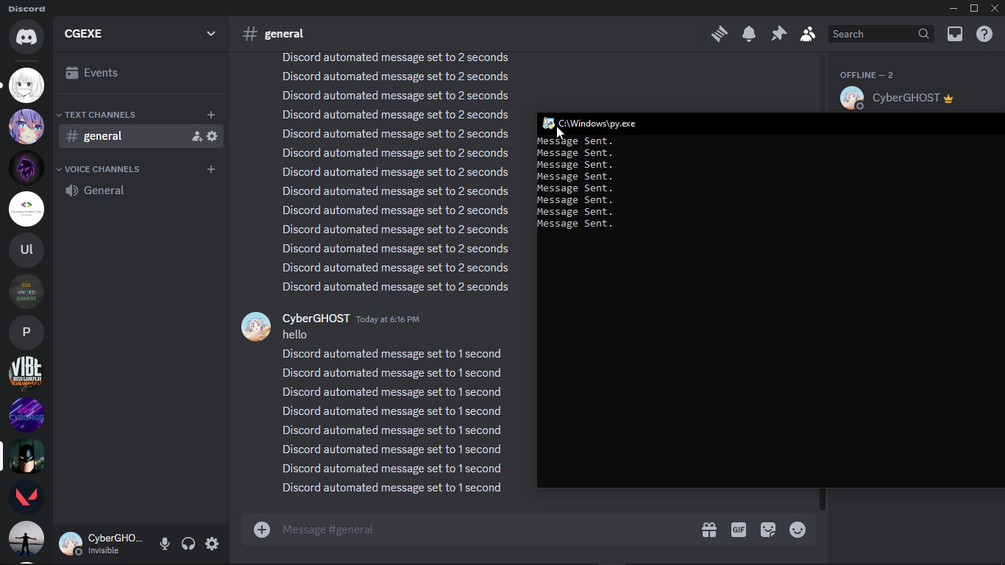The image size is (1005, 565).
Task: Open the dark purple figure server
Action: [26, 168]
